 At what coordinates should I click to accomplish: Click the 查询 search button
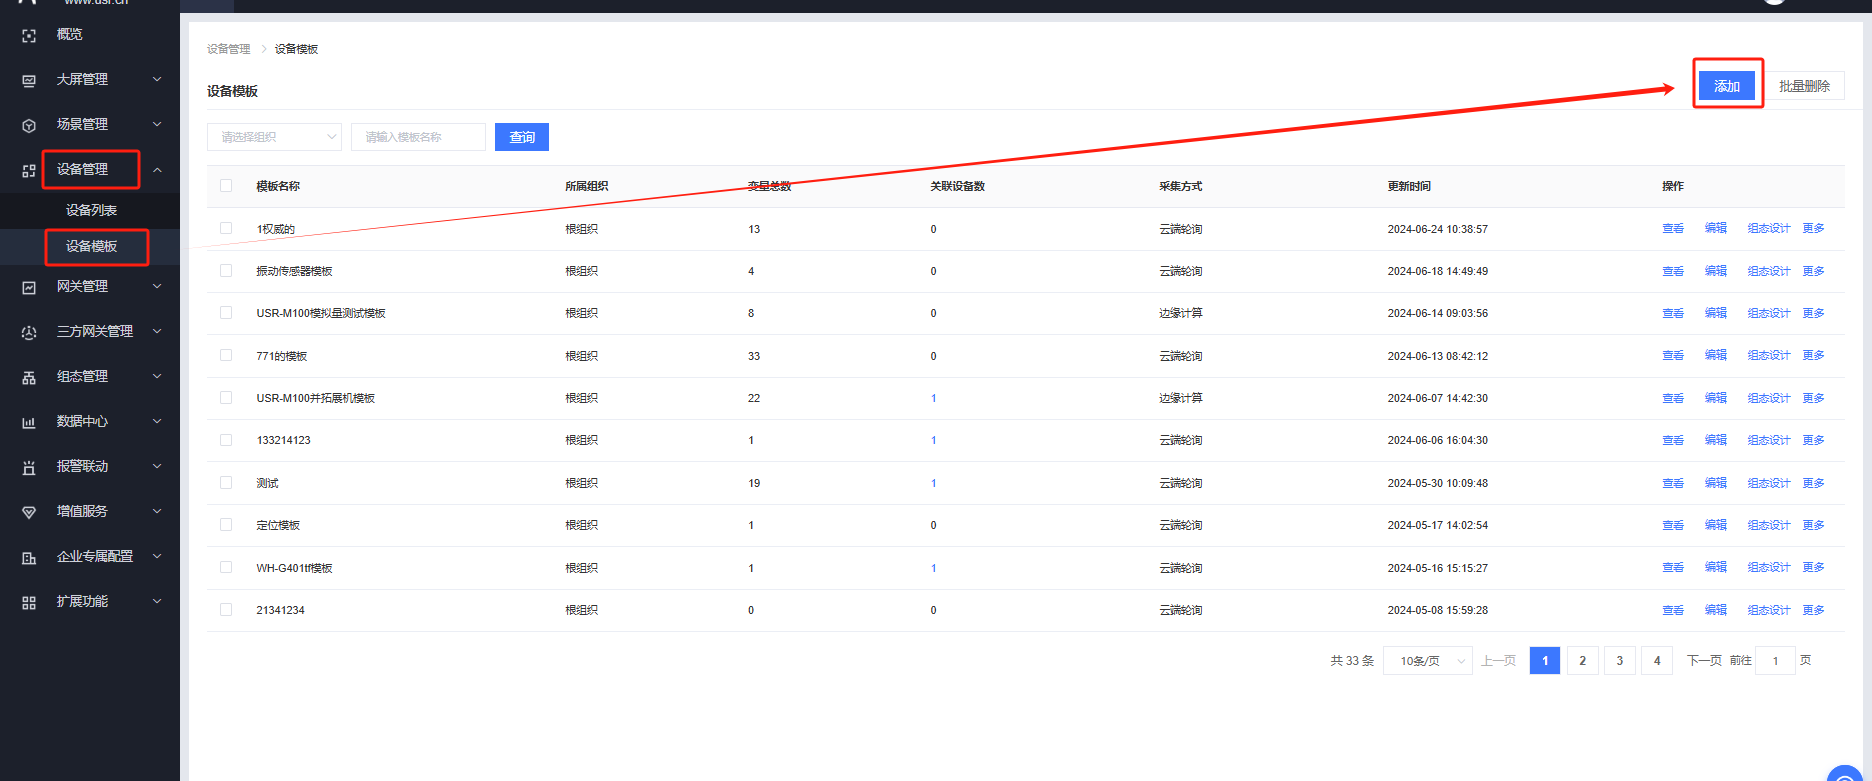pyautogui.click(x=522, y=137)
